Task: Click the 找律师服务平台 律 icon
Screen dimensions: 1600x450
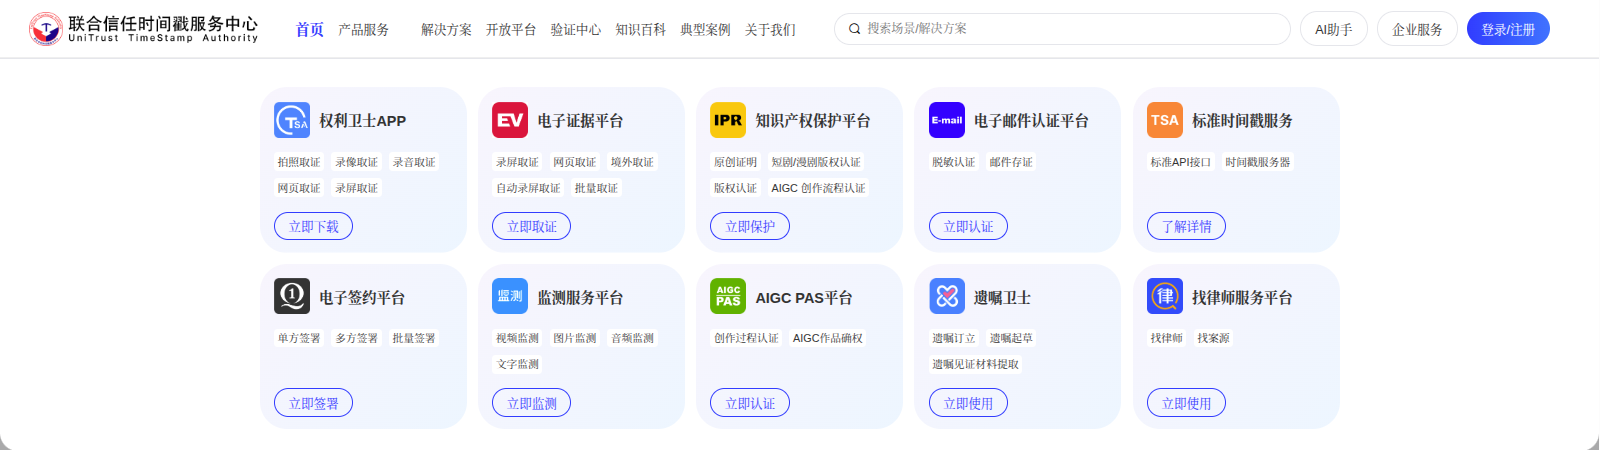Action: 1165,296
